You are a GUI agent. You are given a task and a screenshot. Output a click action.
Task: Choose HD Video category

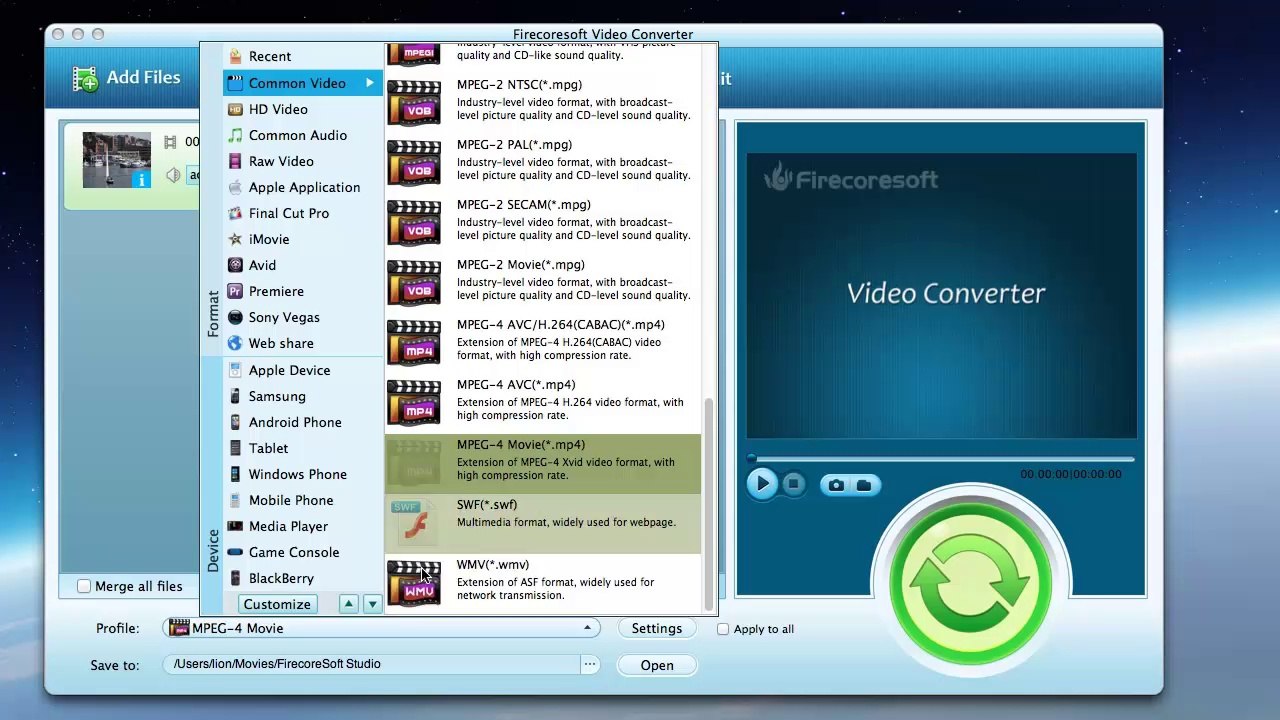(303, 109)
